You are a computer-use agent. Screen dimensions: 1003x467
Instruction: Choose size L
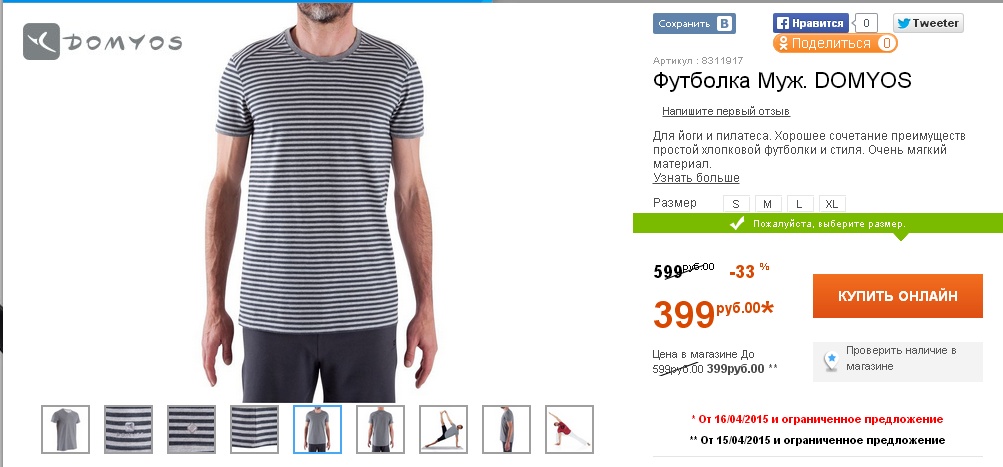click(800, 204)
